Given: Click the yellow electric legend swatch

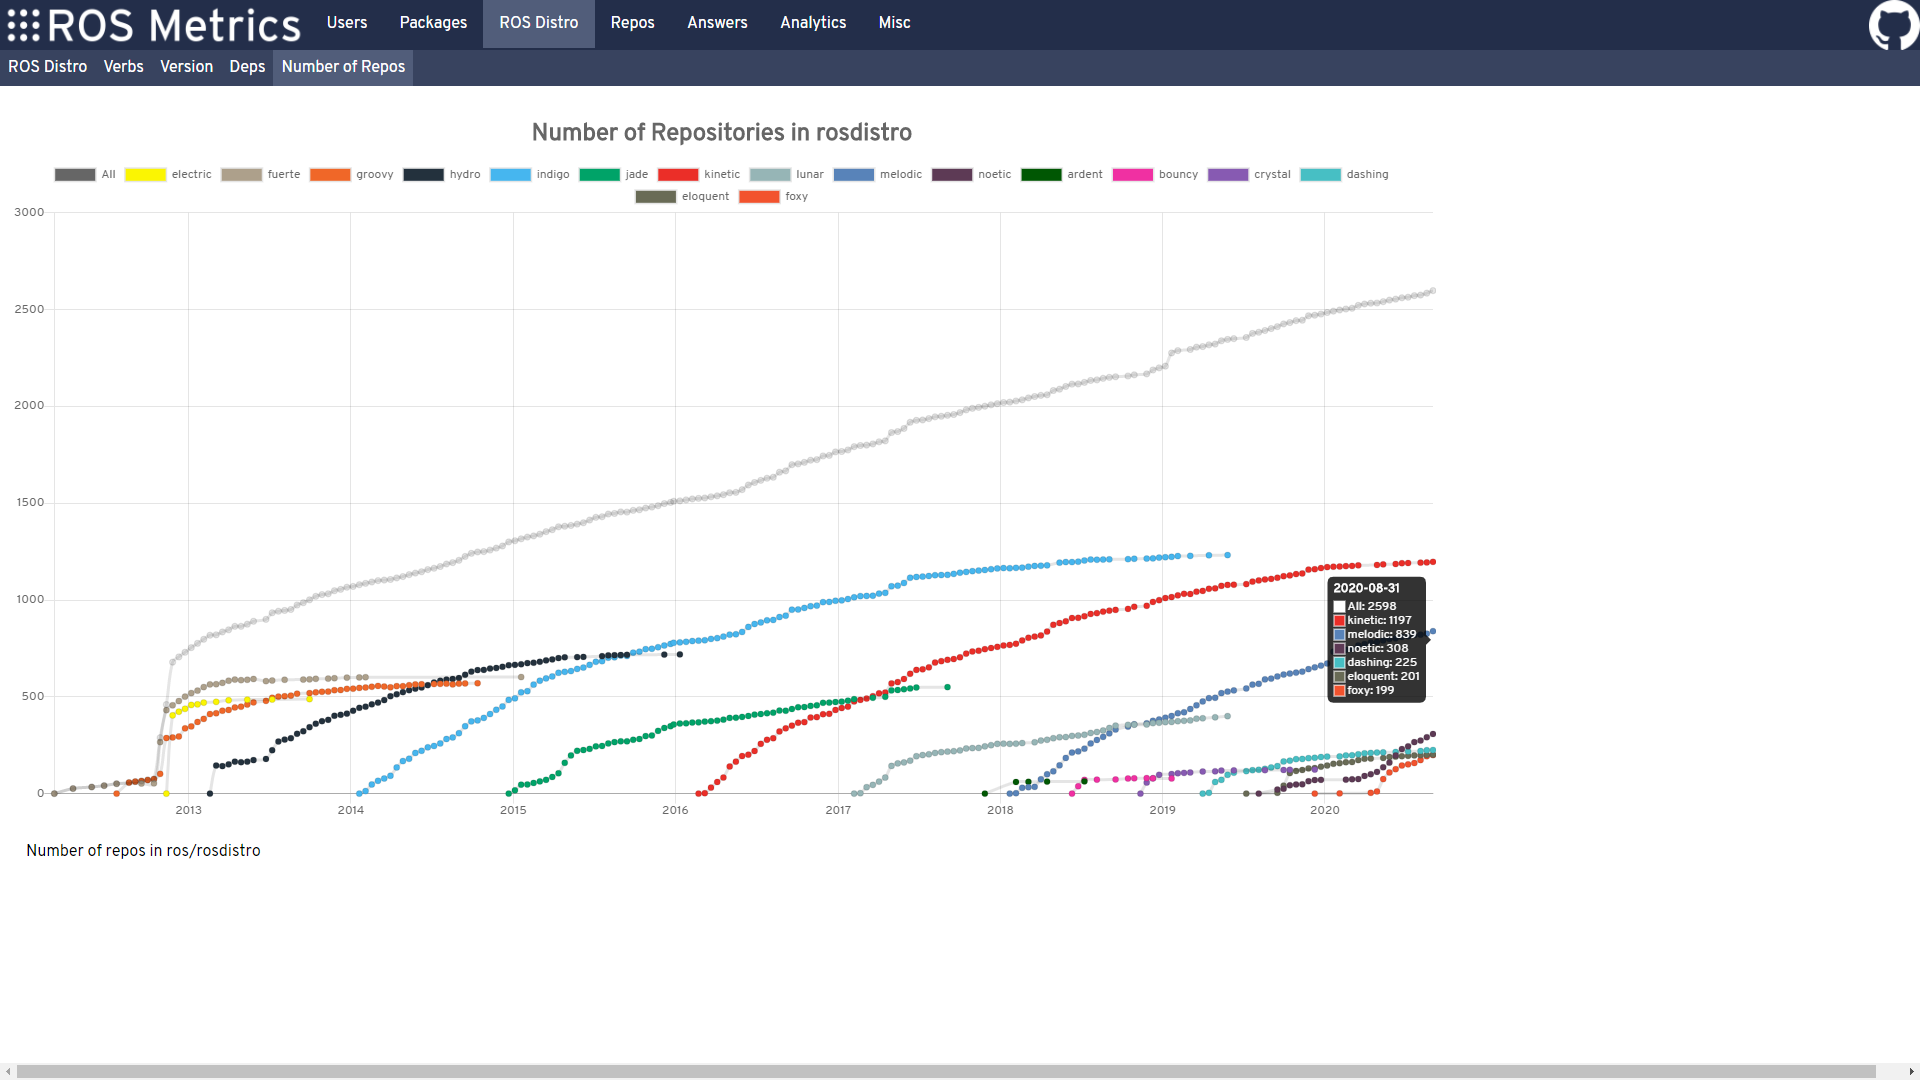Looking at the screenshot, I should click(145, 175).
